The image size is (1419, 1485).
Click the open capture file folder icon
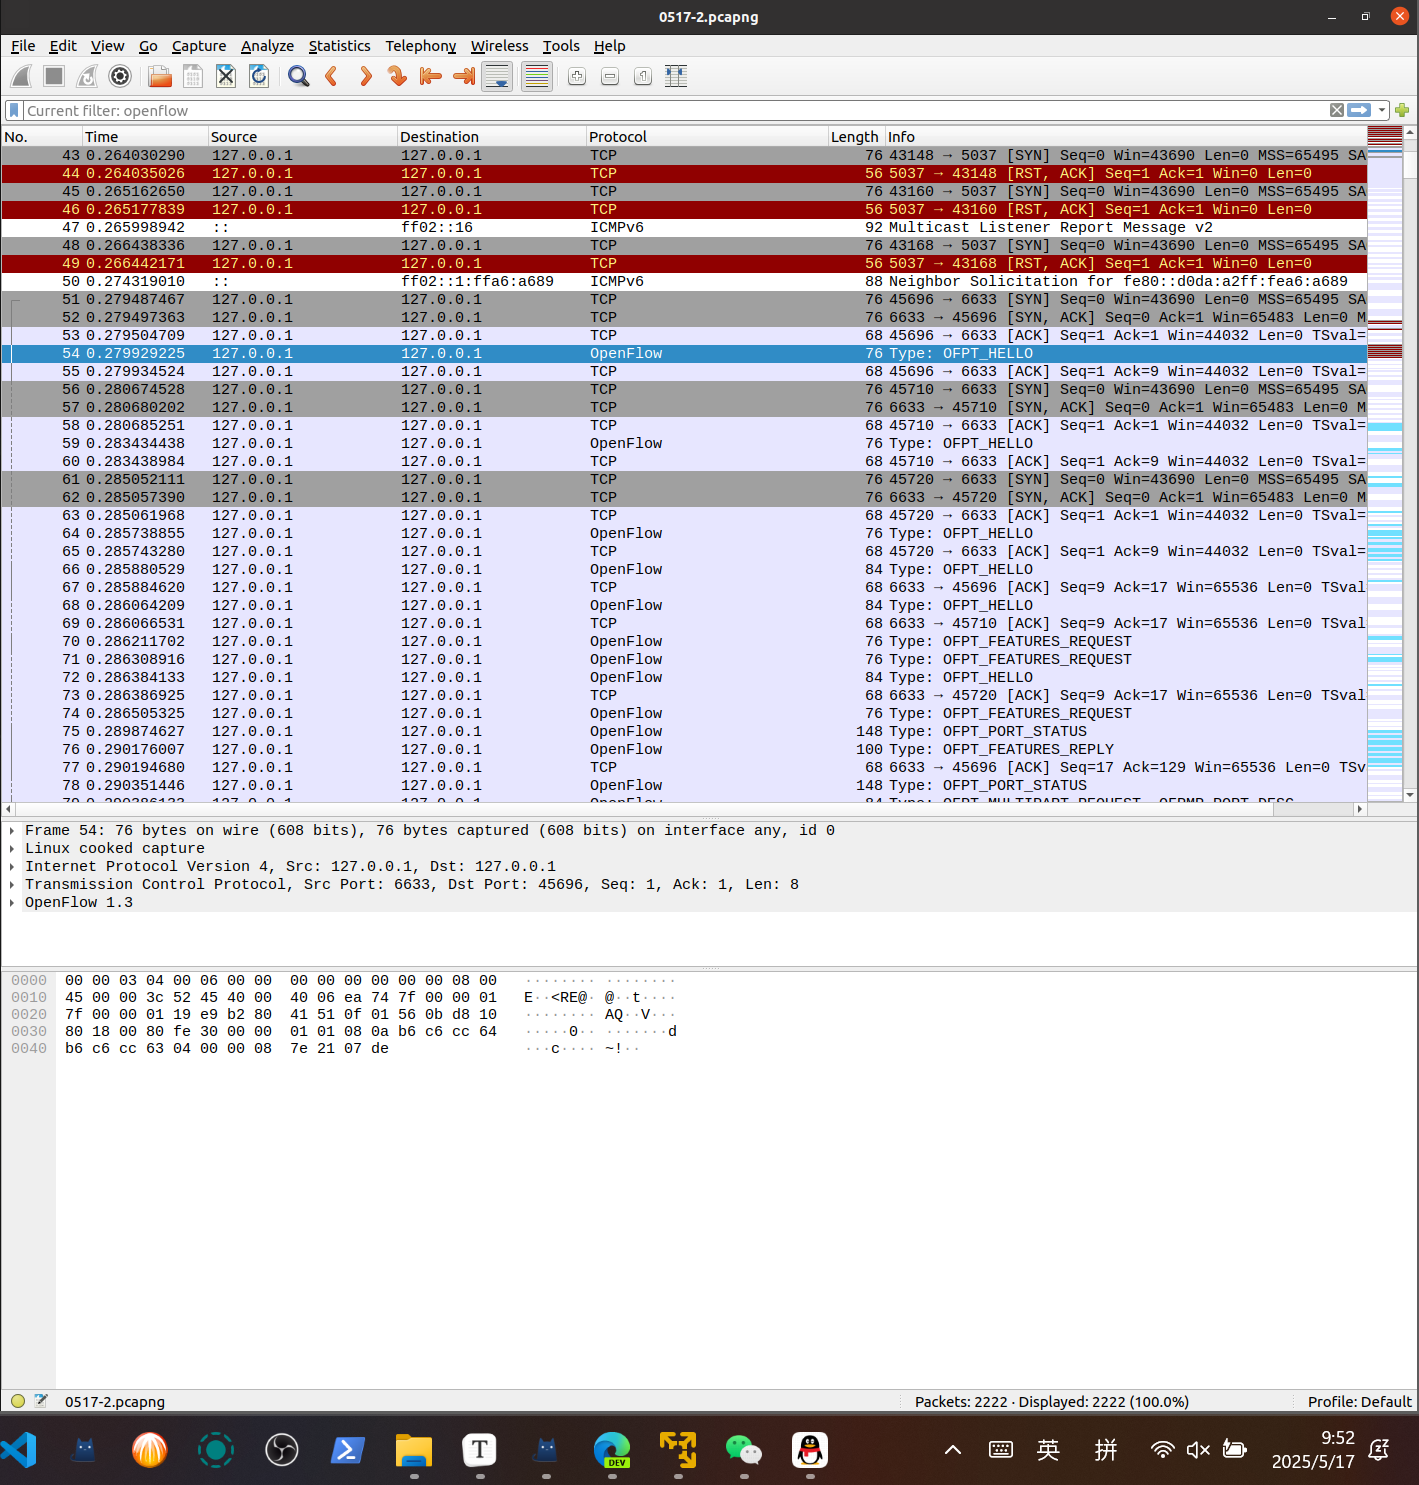pos(160,76)
